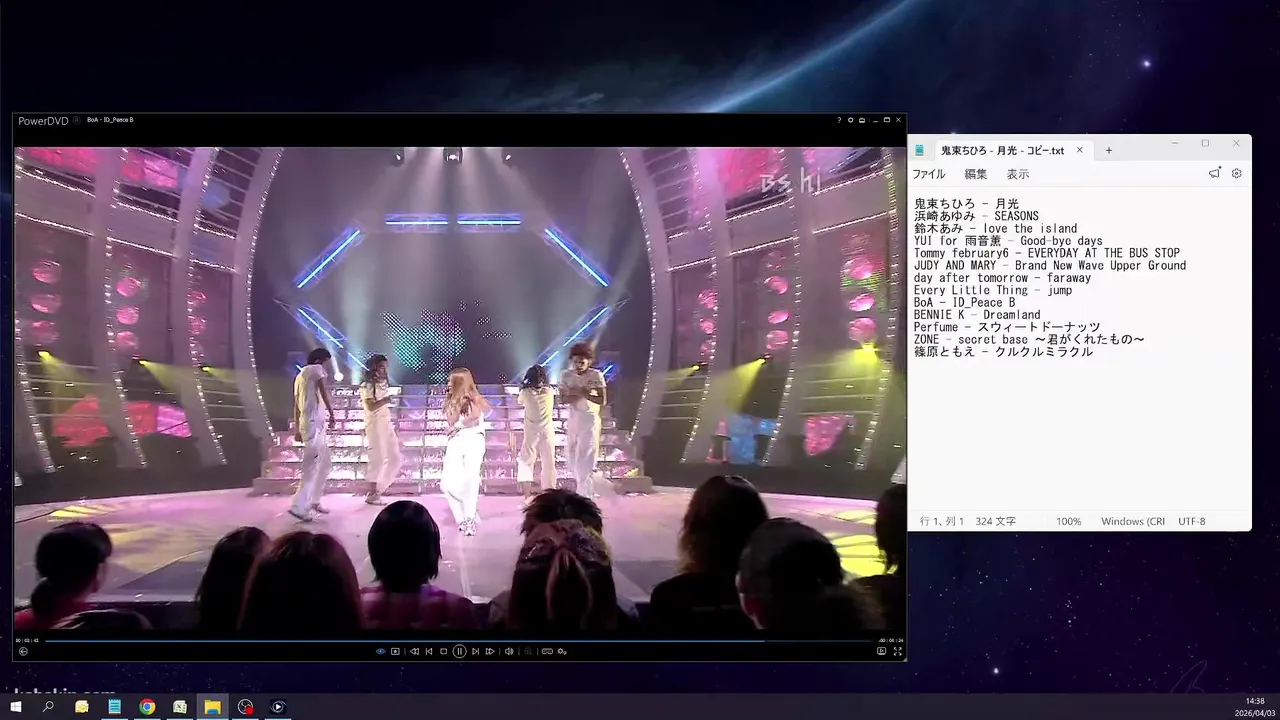Click line 'Every Little Thing - jump'
Viewport: 1280px width, 720px height.
pos(993,290)
